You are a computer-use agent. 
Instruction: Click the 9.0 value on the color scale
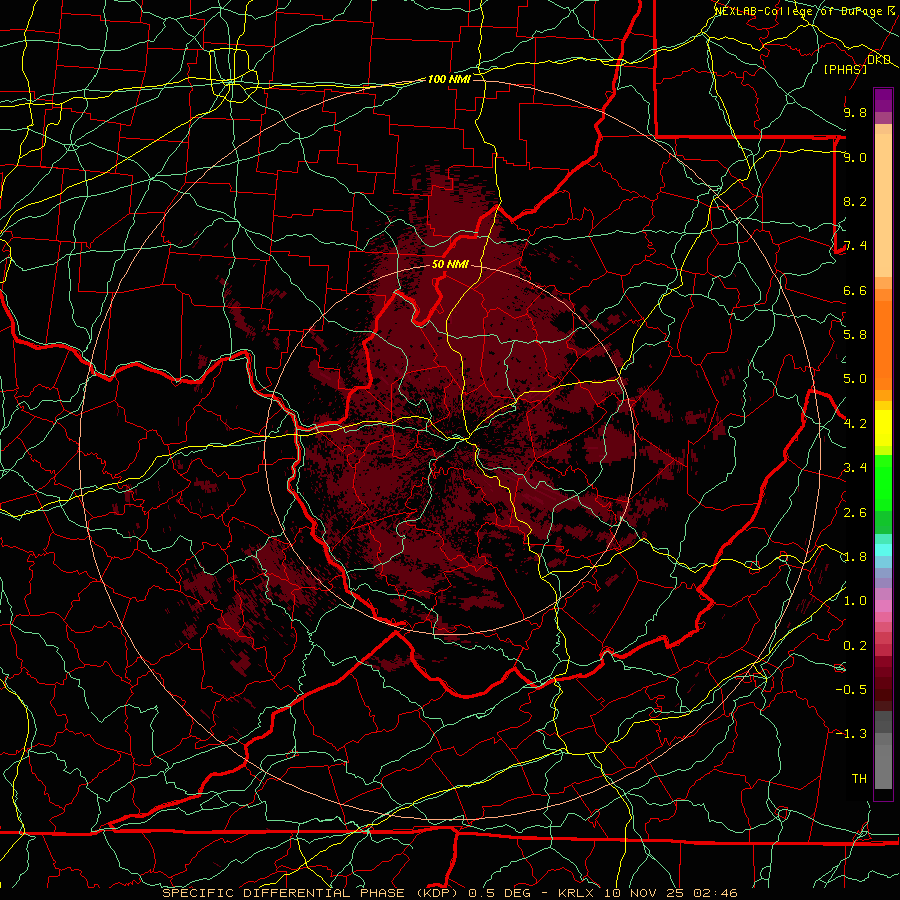(x=855, y=157)
